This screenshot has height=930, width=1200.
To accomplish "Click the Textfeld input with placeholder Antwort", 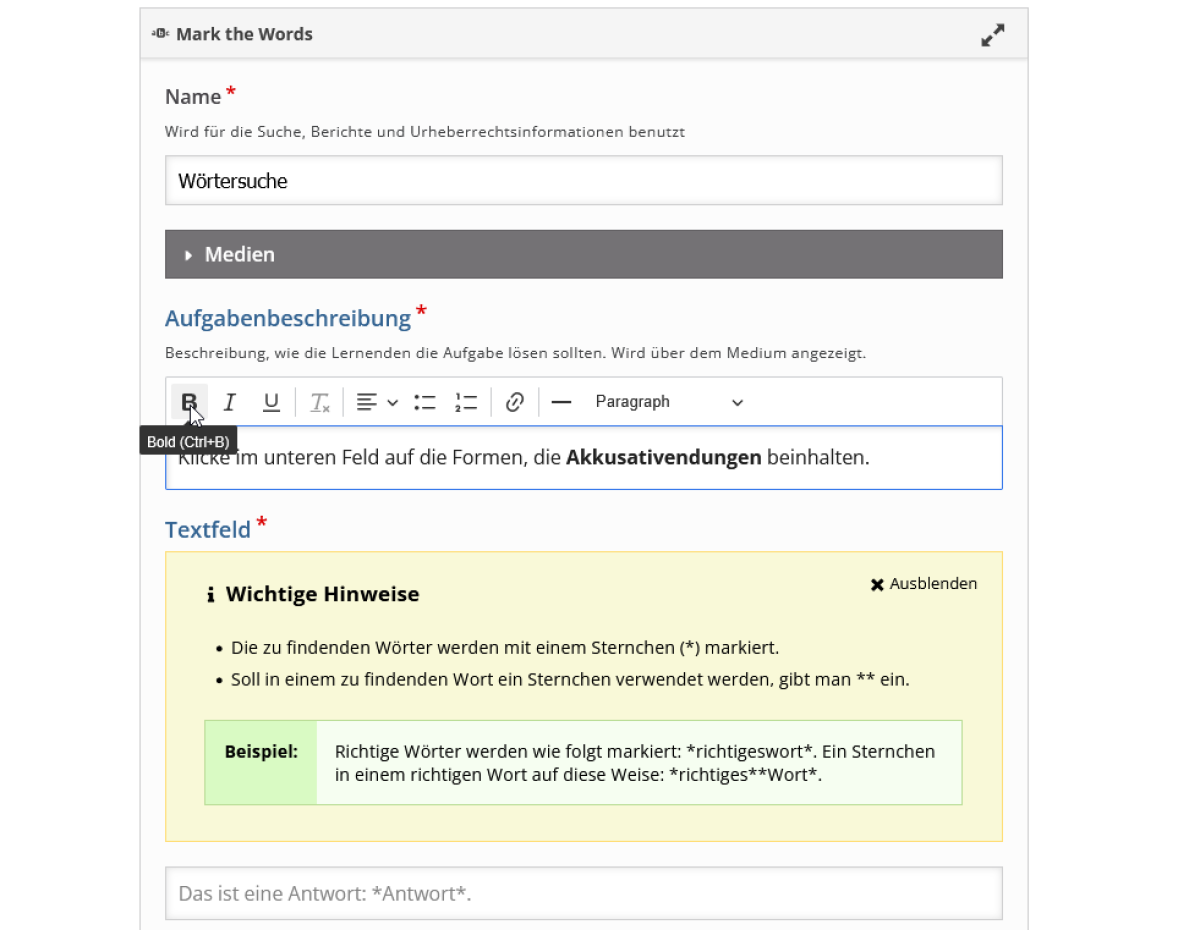I will 583,893.
